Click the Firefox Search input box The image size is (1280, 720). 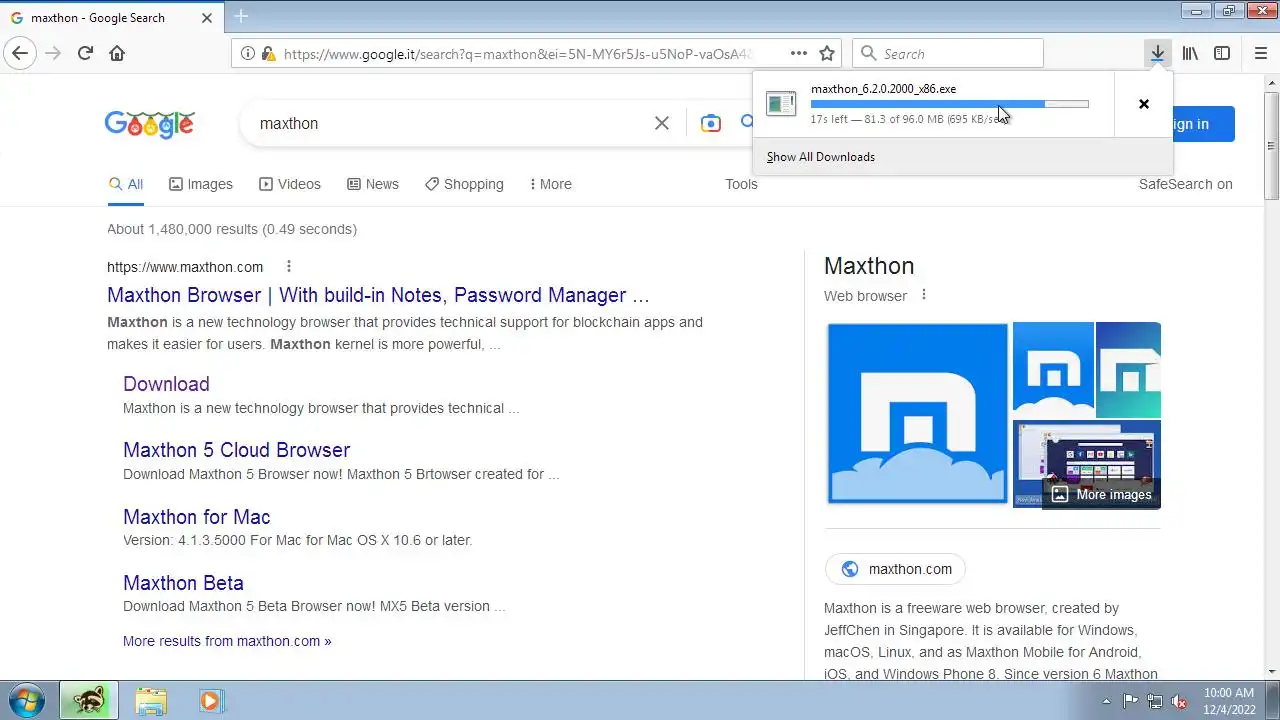[x=947, y=53]
